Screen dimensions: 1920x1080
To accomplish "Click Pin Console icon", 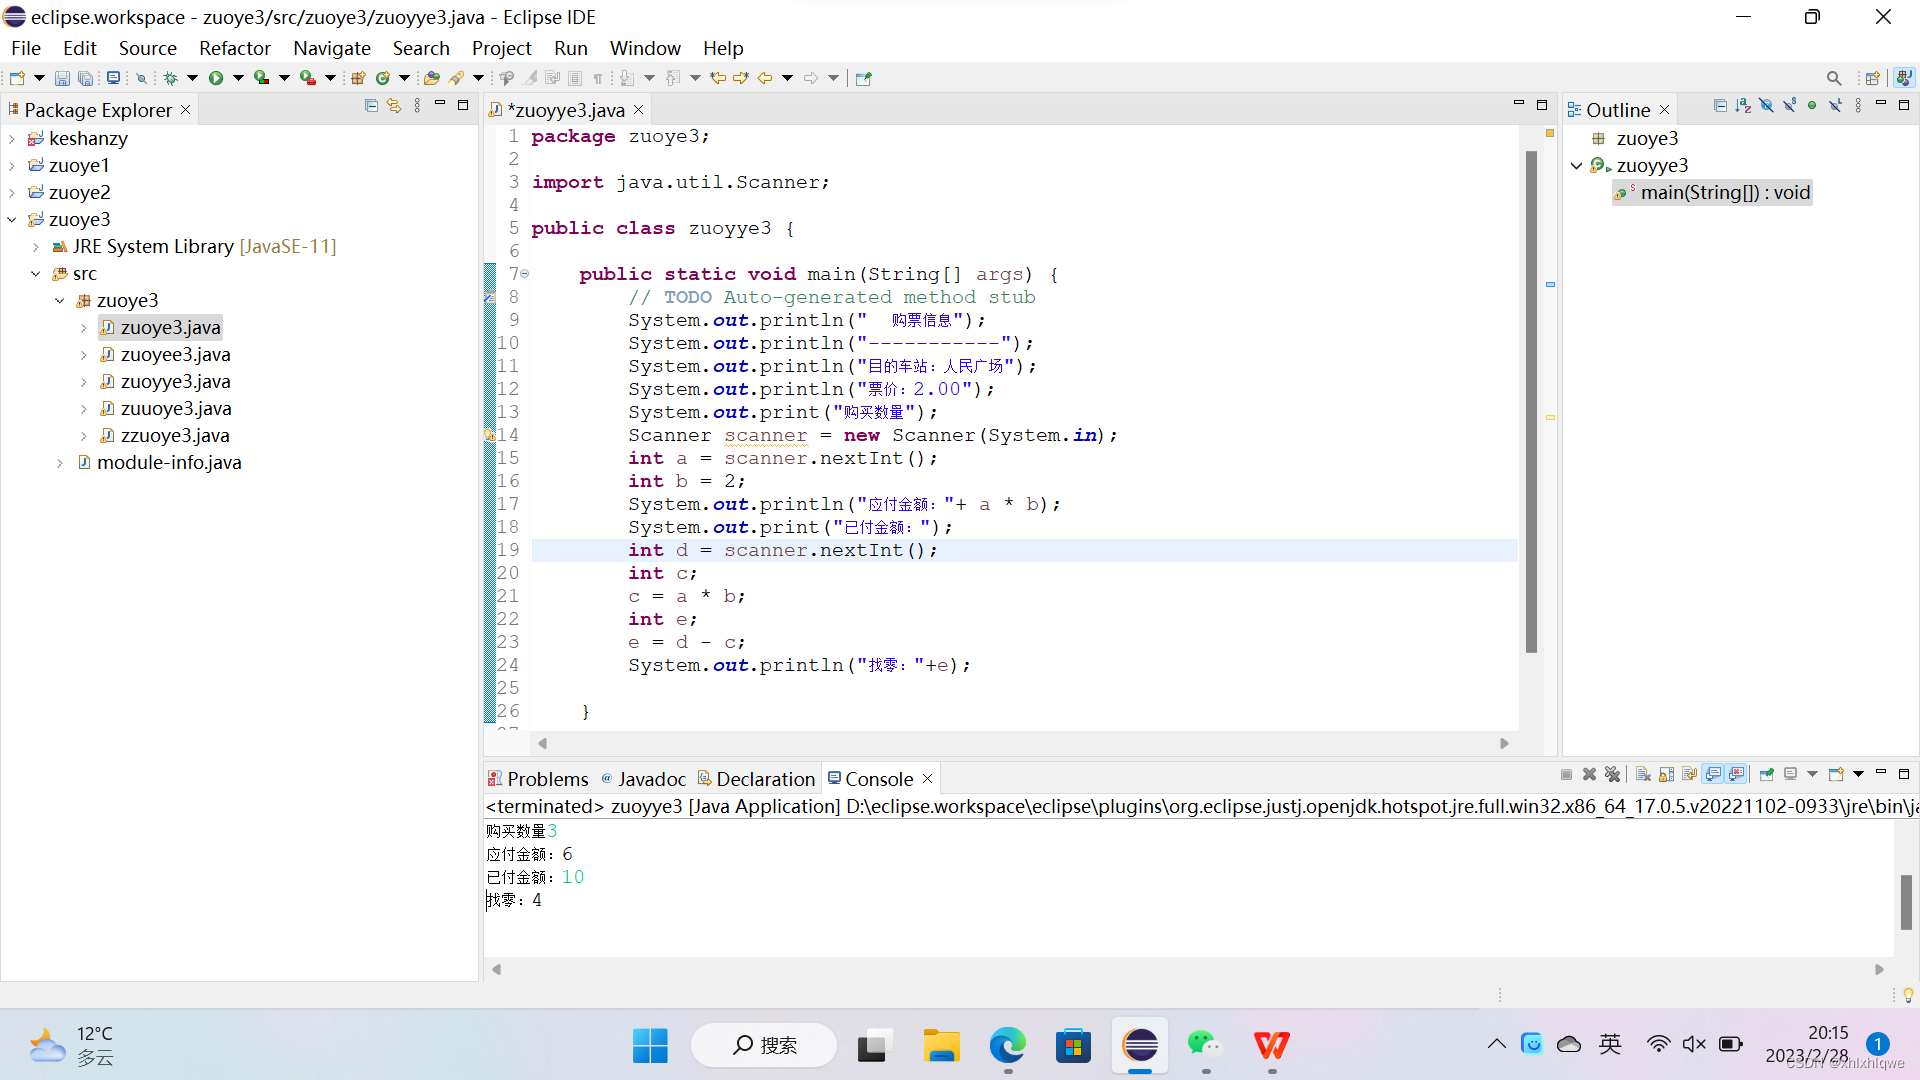I will (1766, 775).
